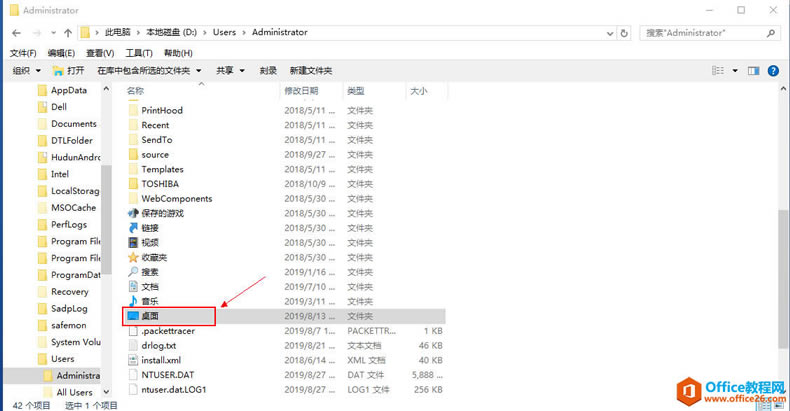Select the 链接 links folder icon
790x411 pixels.
pos(133,228)
